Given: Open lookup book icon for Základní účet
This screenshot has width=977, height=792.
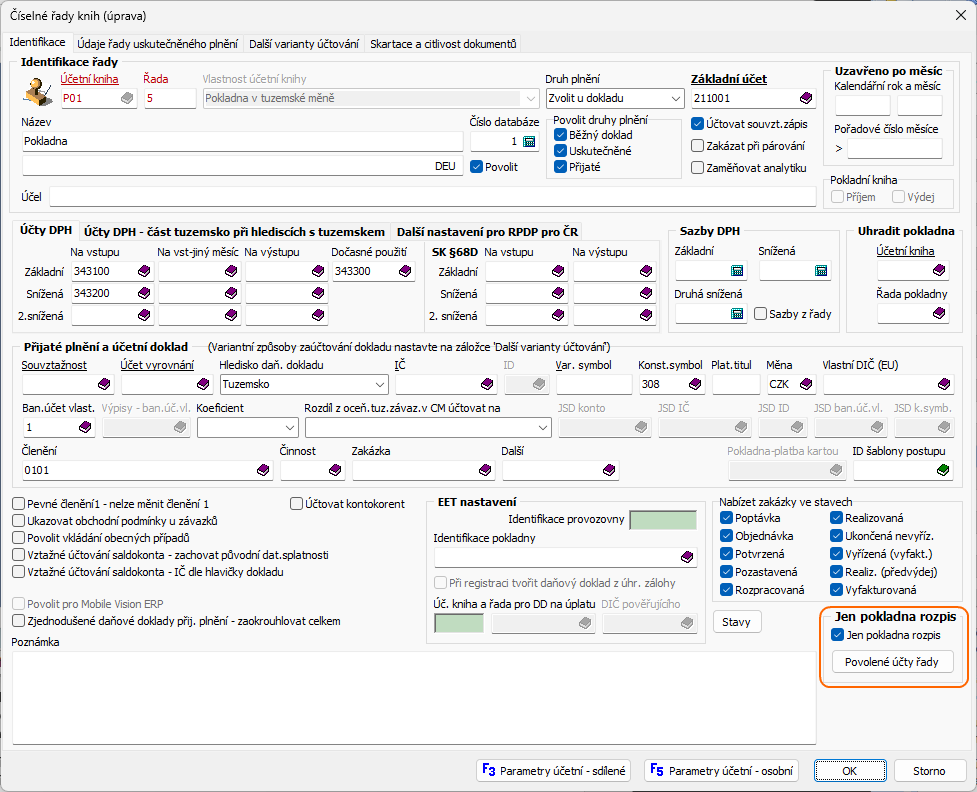Looking at the screenshot, I should point(806,98).
